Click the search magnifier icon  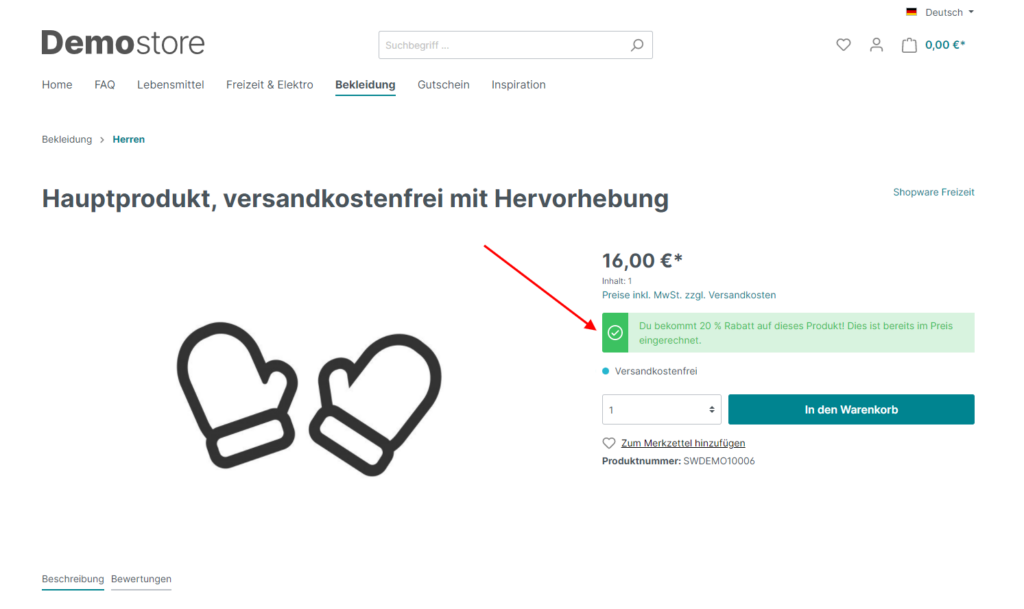pos(637,45)
